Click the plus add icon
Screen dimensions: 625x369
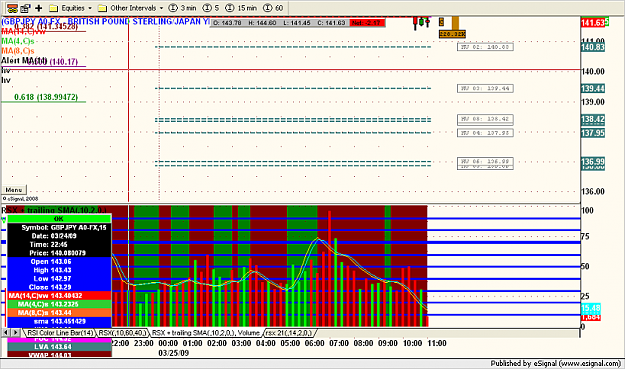point(39,8)
